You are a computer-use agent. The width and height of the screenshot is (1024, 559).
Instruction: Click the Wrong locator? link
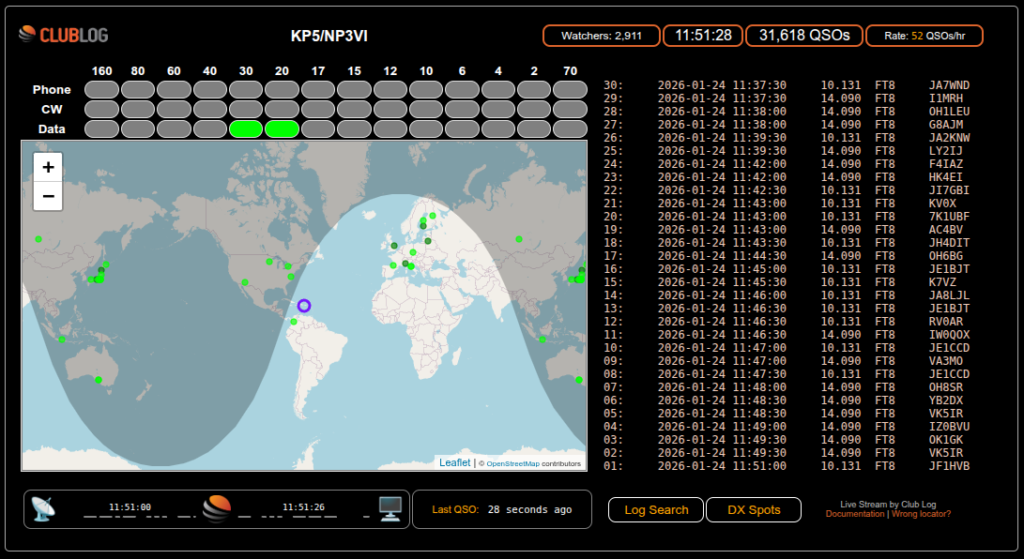921,514
